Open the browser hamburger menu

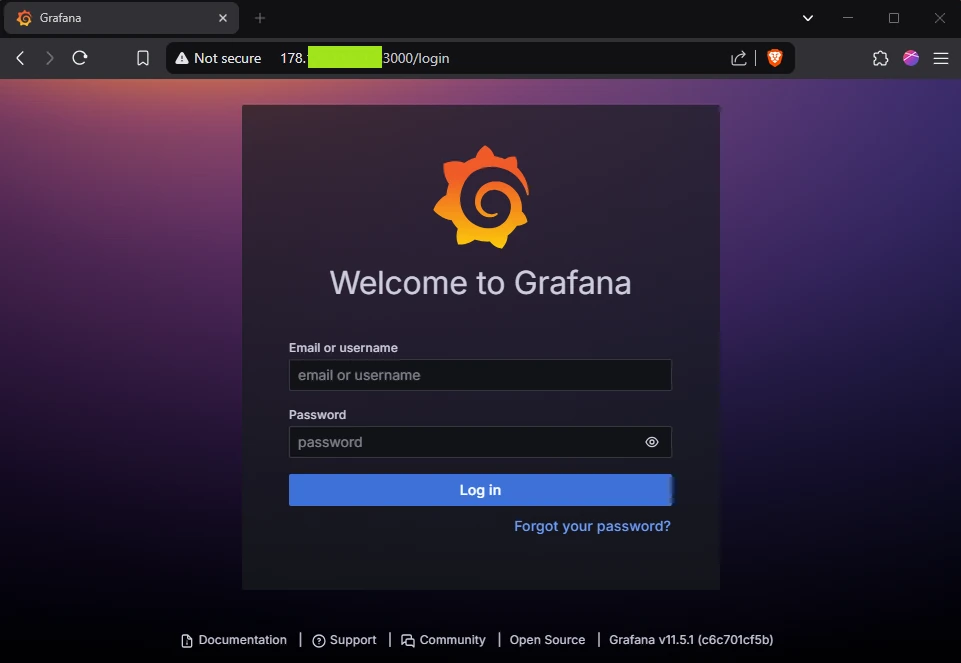940,58
